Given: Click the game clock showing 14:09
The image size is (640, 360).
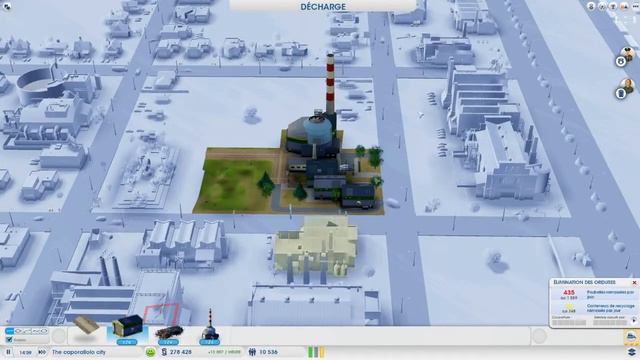Looking at the screenshot, I should click(x=25, y=352).
